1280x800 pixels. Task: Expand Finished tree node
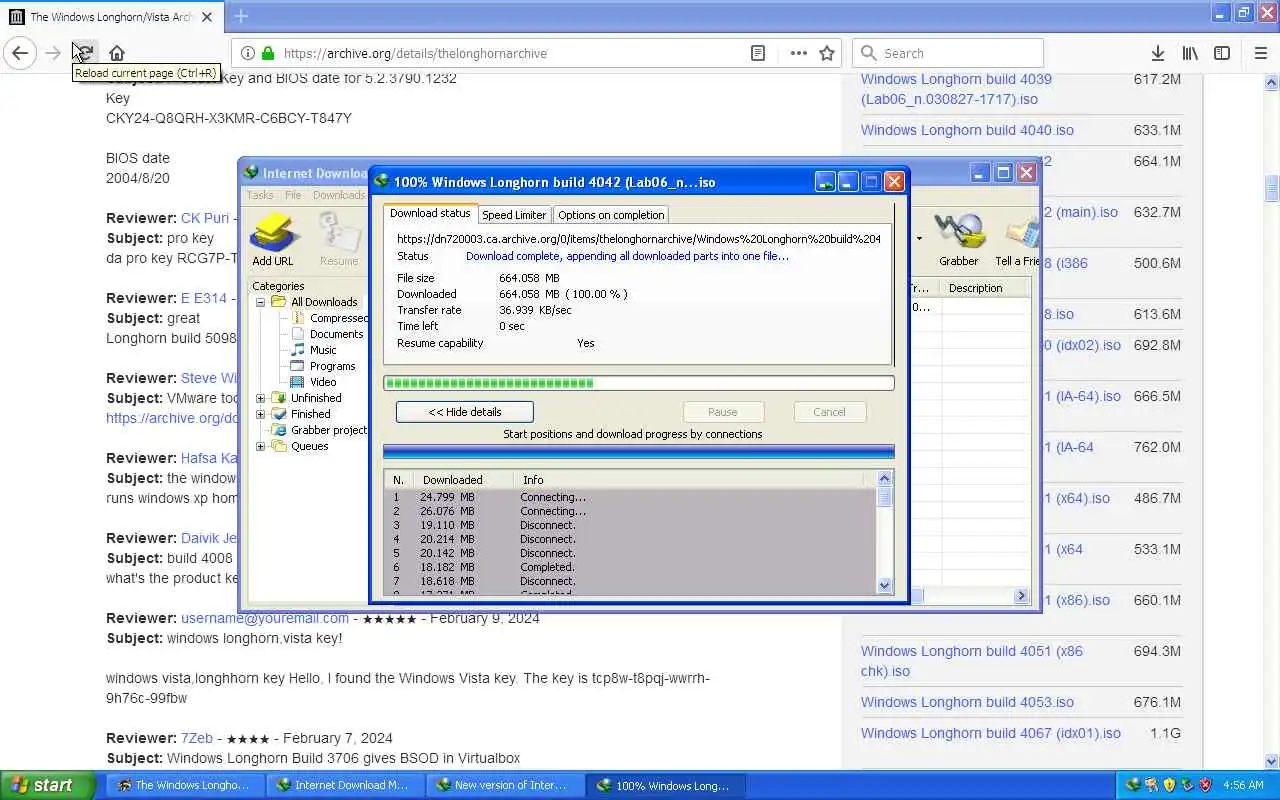point(261,414)
